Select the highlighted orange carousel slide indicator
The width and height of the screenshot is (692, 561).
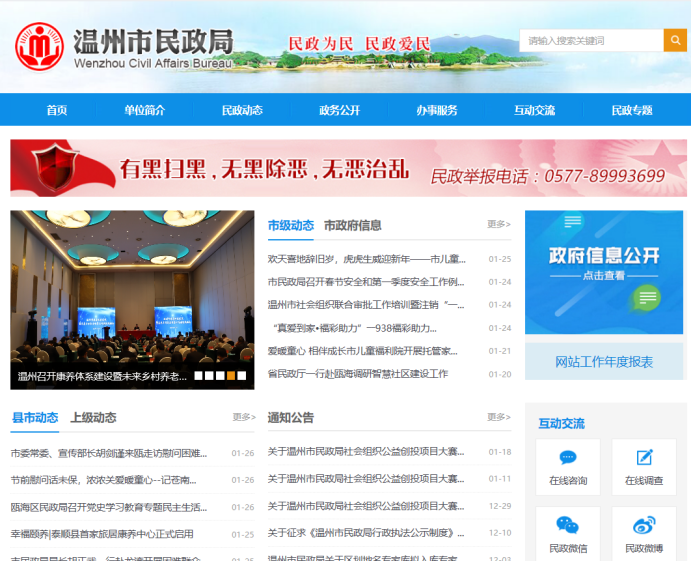click(231, 376)
